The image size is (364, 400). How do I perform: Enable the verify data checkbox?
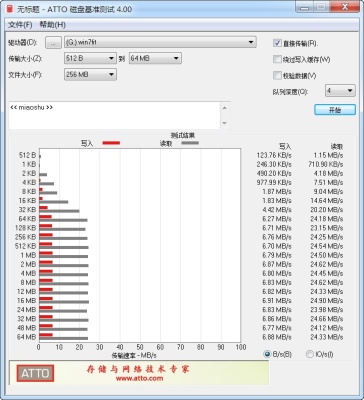pyautogui.click(x=277, y=76)
